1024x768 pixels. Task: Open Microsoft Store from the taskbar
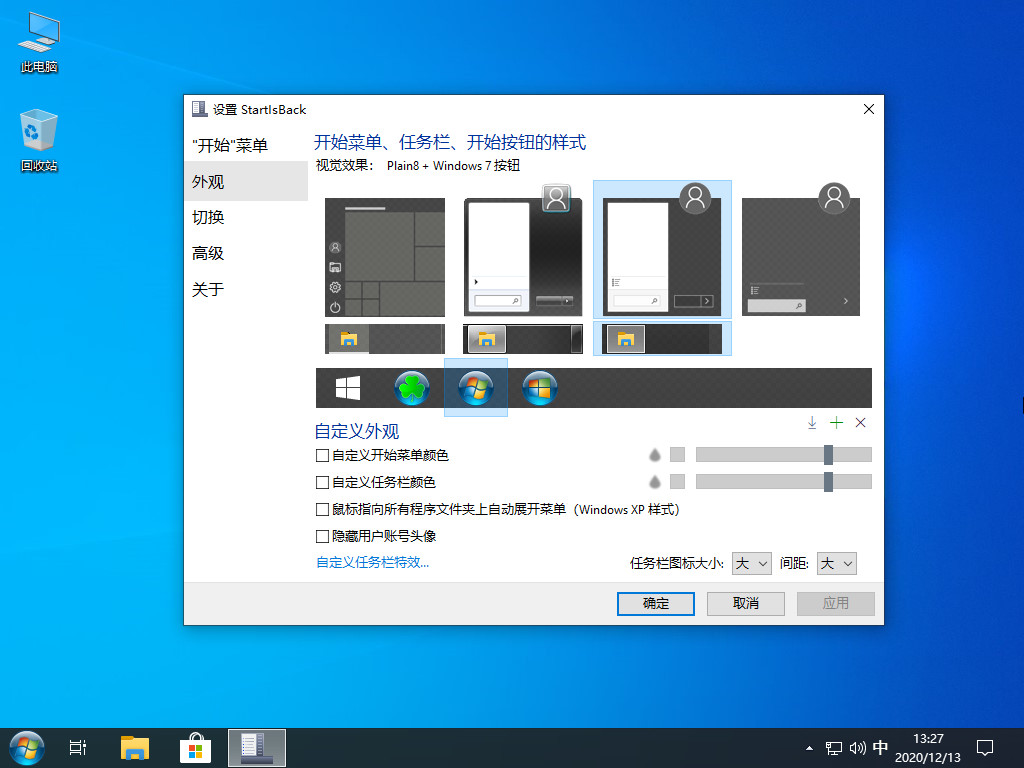(x=195, y=747)
